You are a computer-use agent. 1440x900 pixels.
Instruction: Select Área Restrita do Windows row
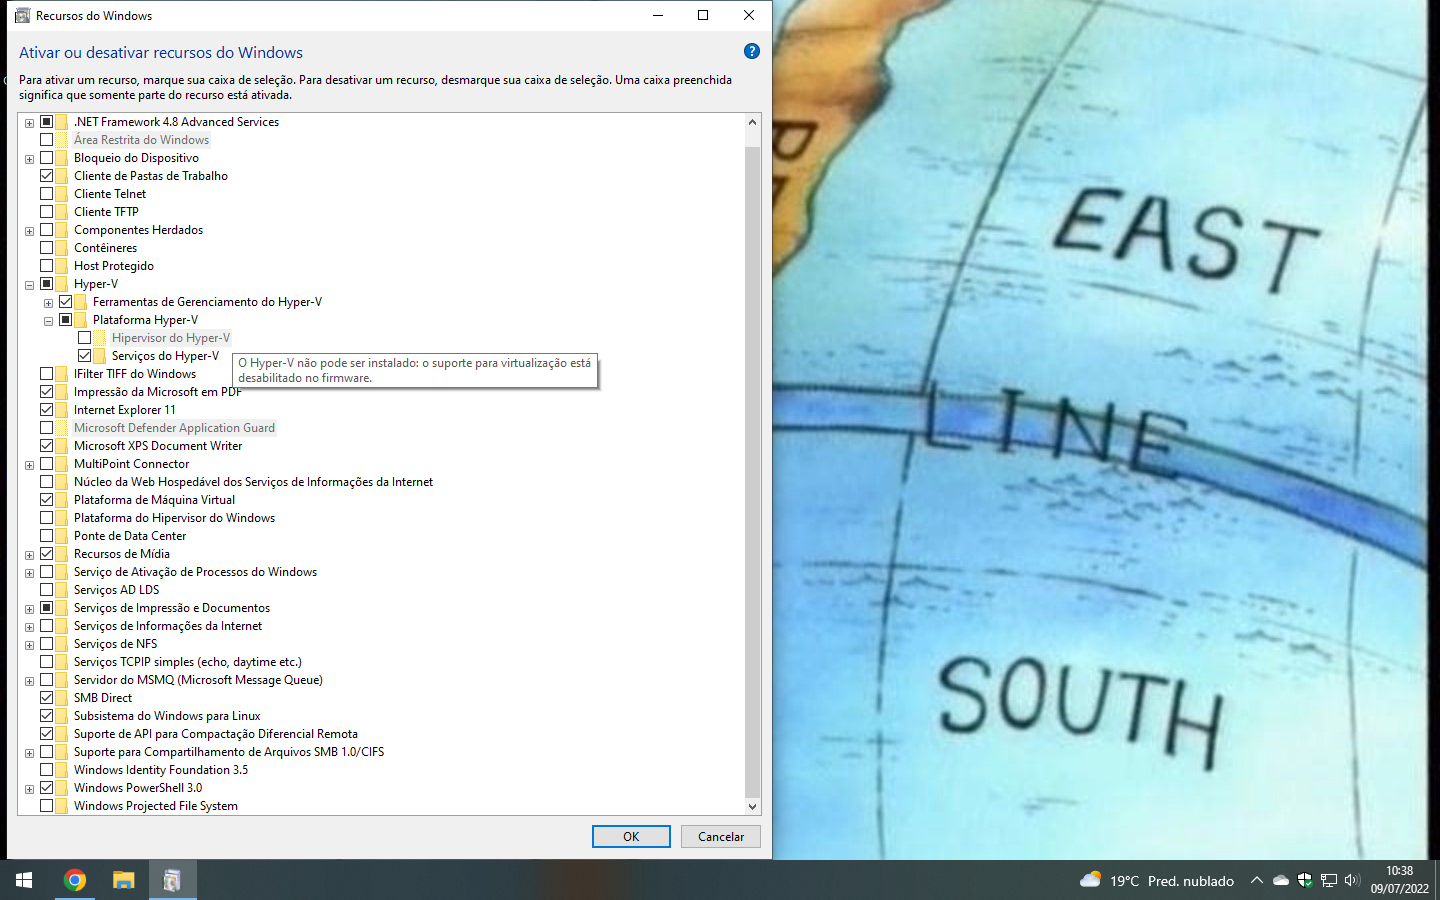point(141,140)
